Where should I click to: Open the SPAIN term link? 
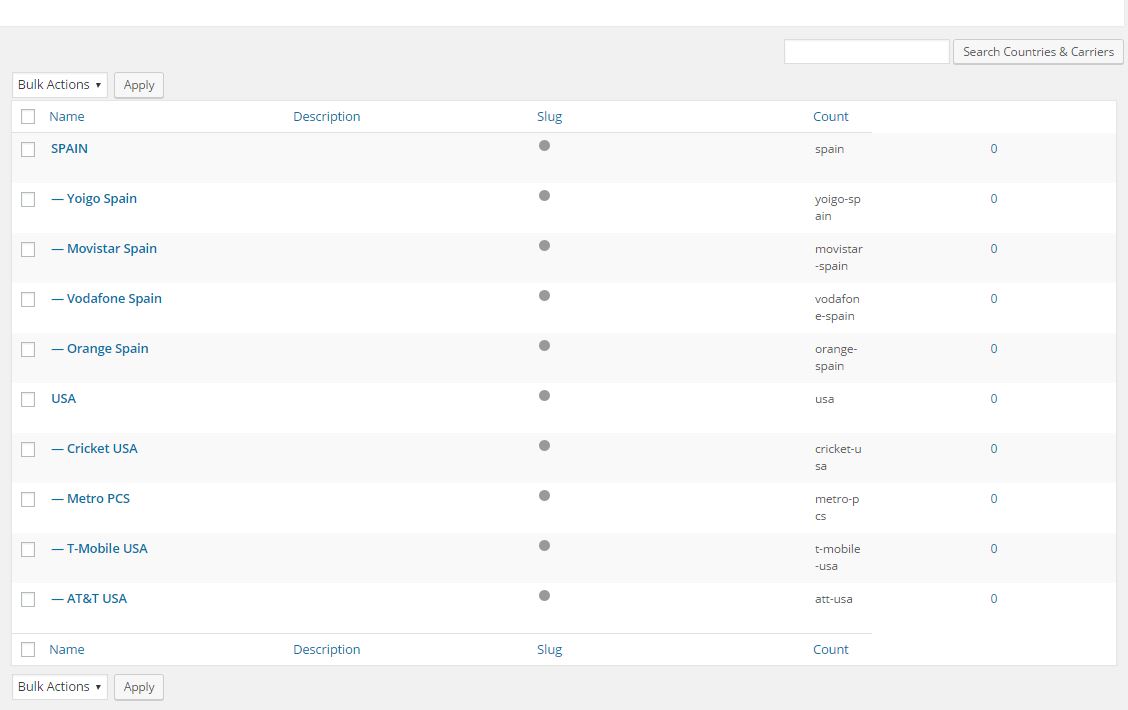[69, 149]
